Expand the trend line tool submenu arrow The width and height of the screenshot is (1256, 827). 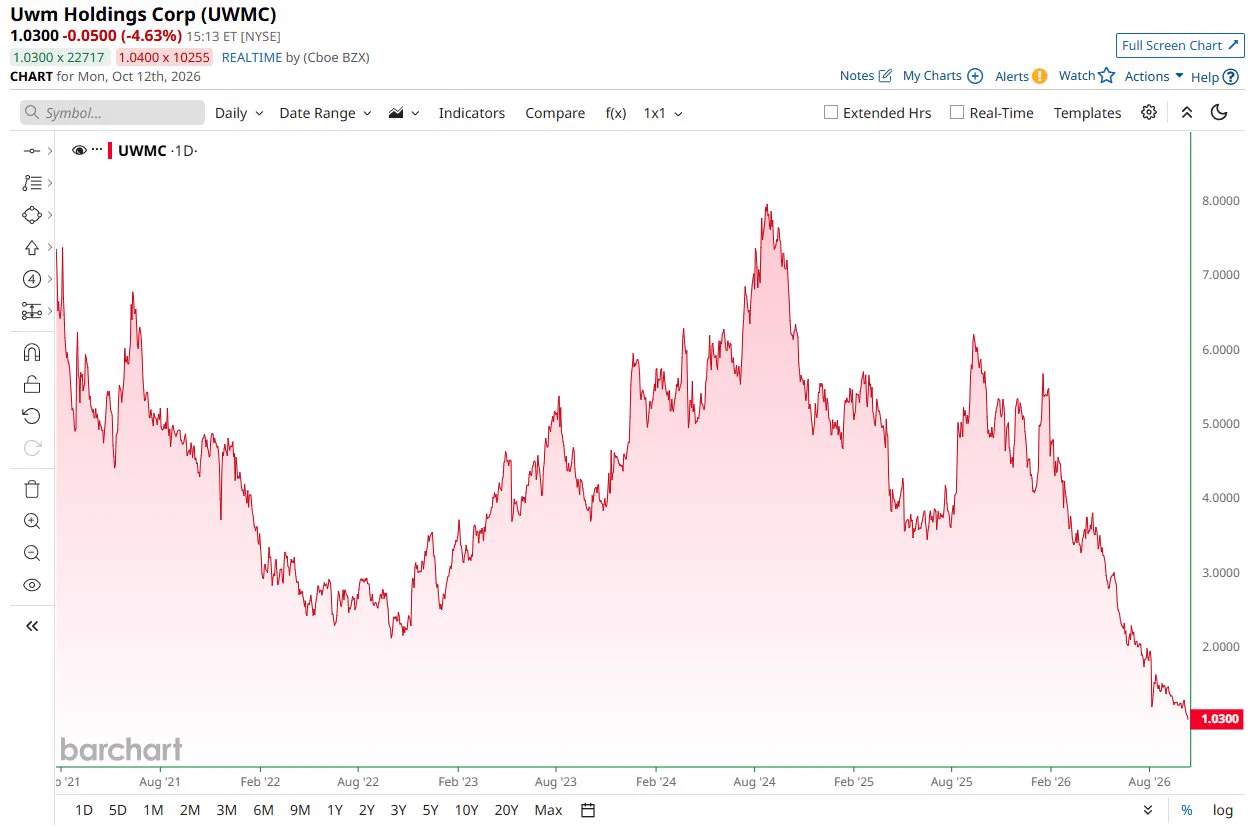50,151
